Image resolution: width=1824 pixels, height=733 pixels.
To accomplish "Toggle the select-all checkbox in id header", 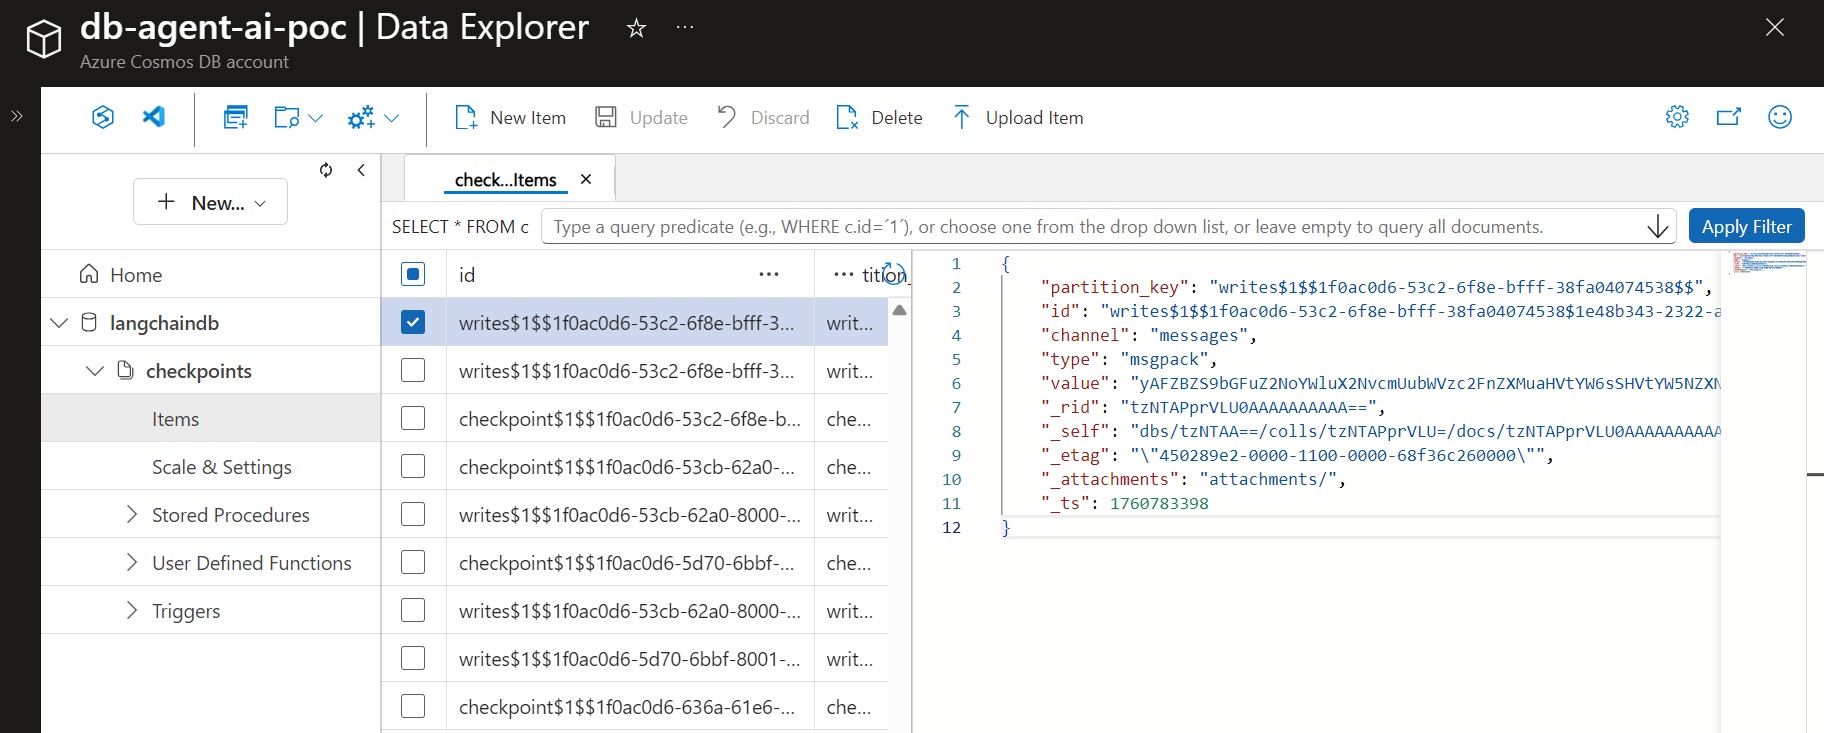I will pos(413,274).
